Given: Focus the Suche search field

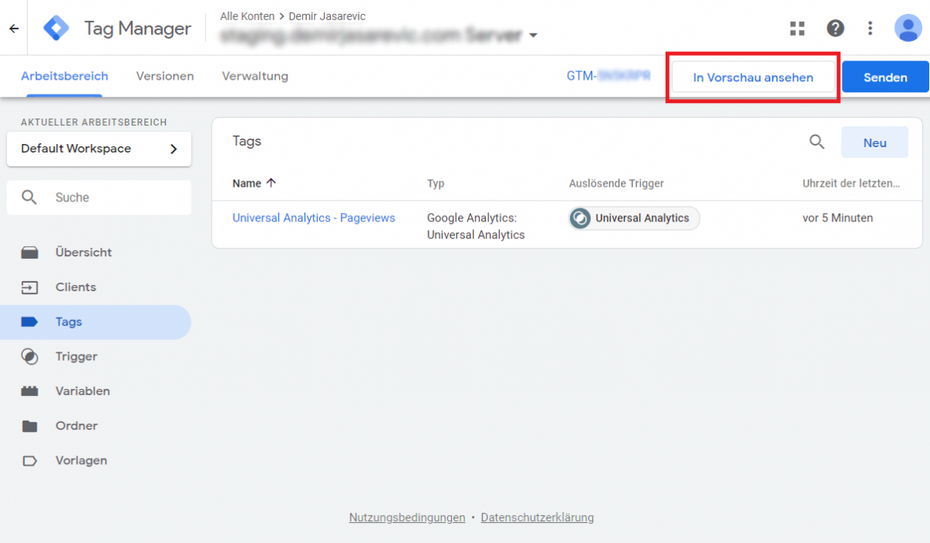Looking at the screenshot, I should [x=99, y=197].
